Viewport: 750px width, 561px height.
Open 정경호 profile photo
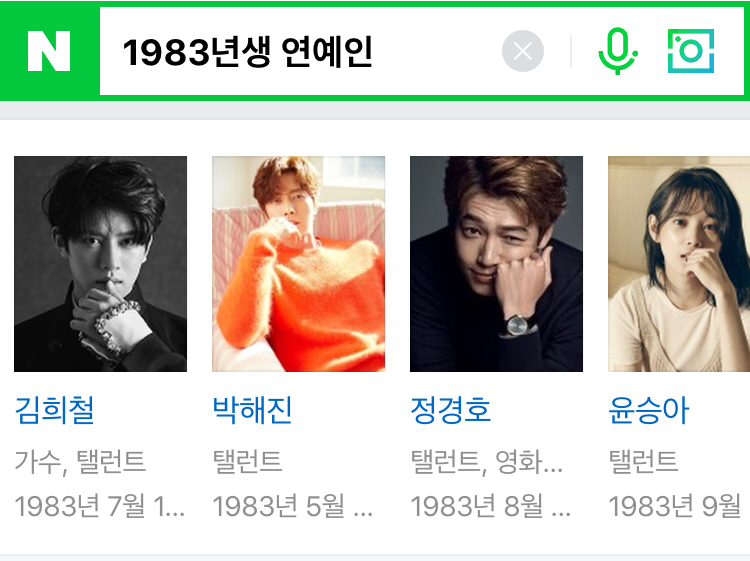(x=496, y=264)
